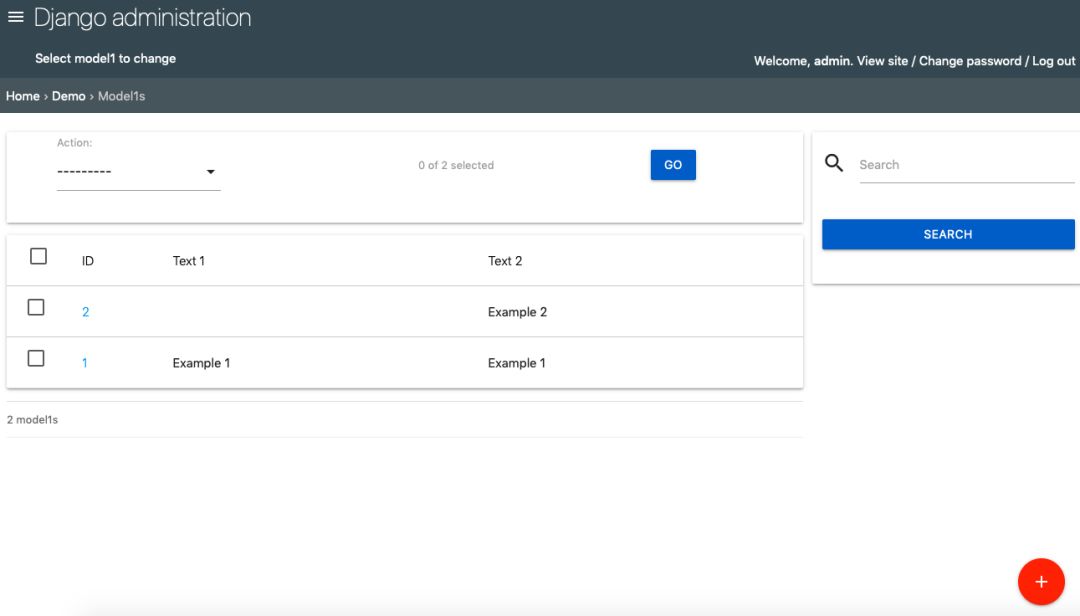Sort by the Text 1 column header
The image size is (1080, 616).
pos(189,260)
